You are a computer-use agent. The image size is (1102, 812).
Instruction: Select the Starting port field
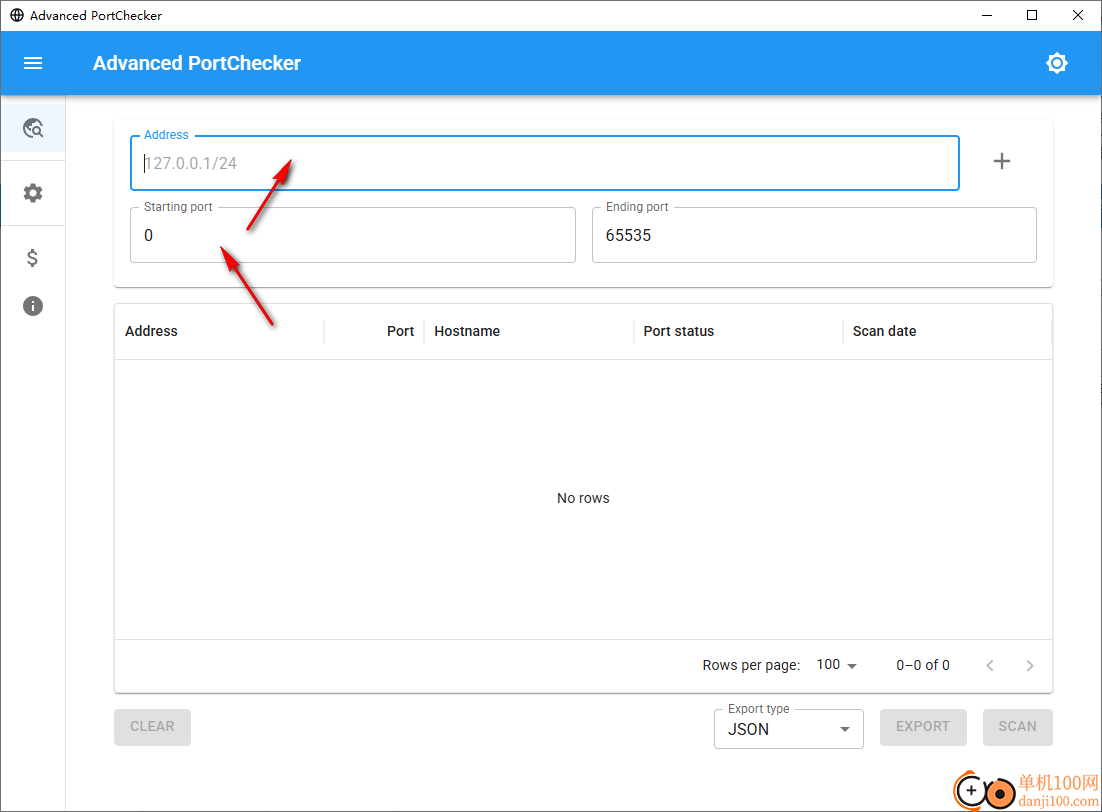pos(353,235)
